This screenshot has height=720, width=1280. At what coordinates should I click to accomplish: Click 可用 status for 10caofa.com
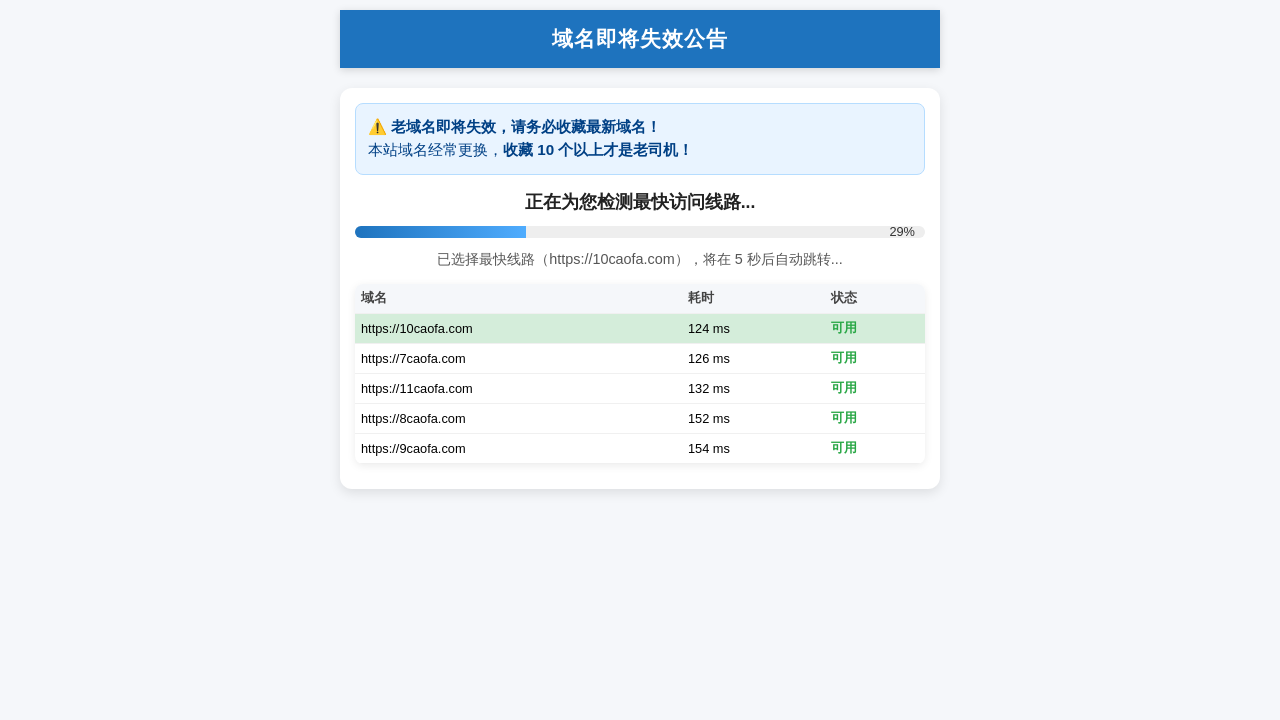(x=844, y=328)
